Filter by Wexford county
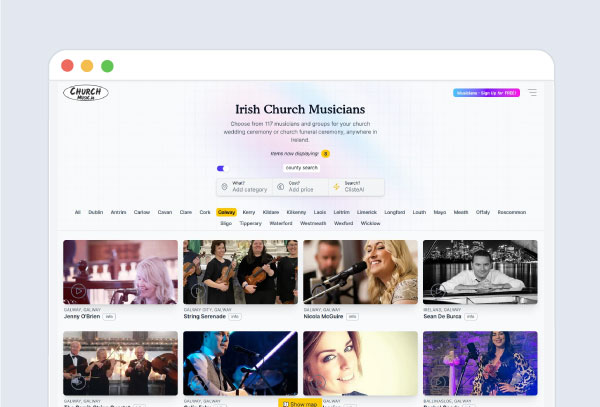 coord(344,223)
